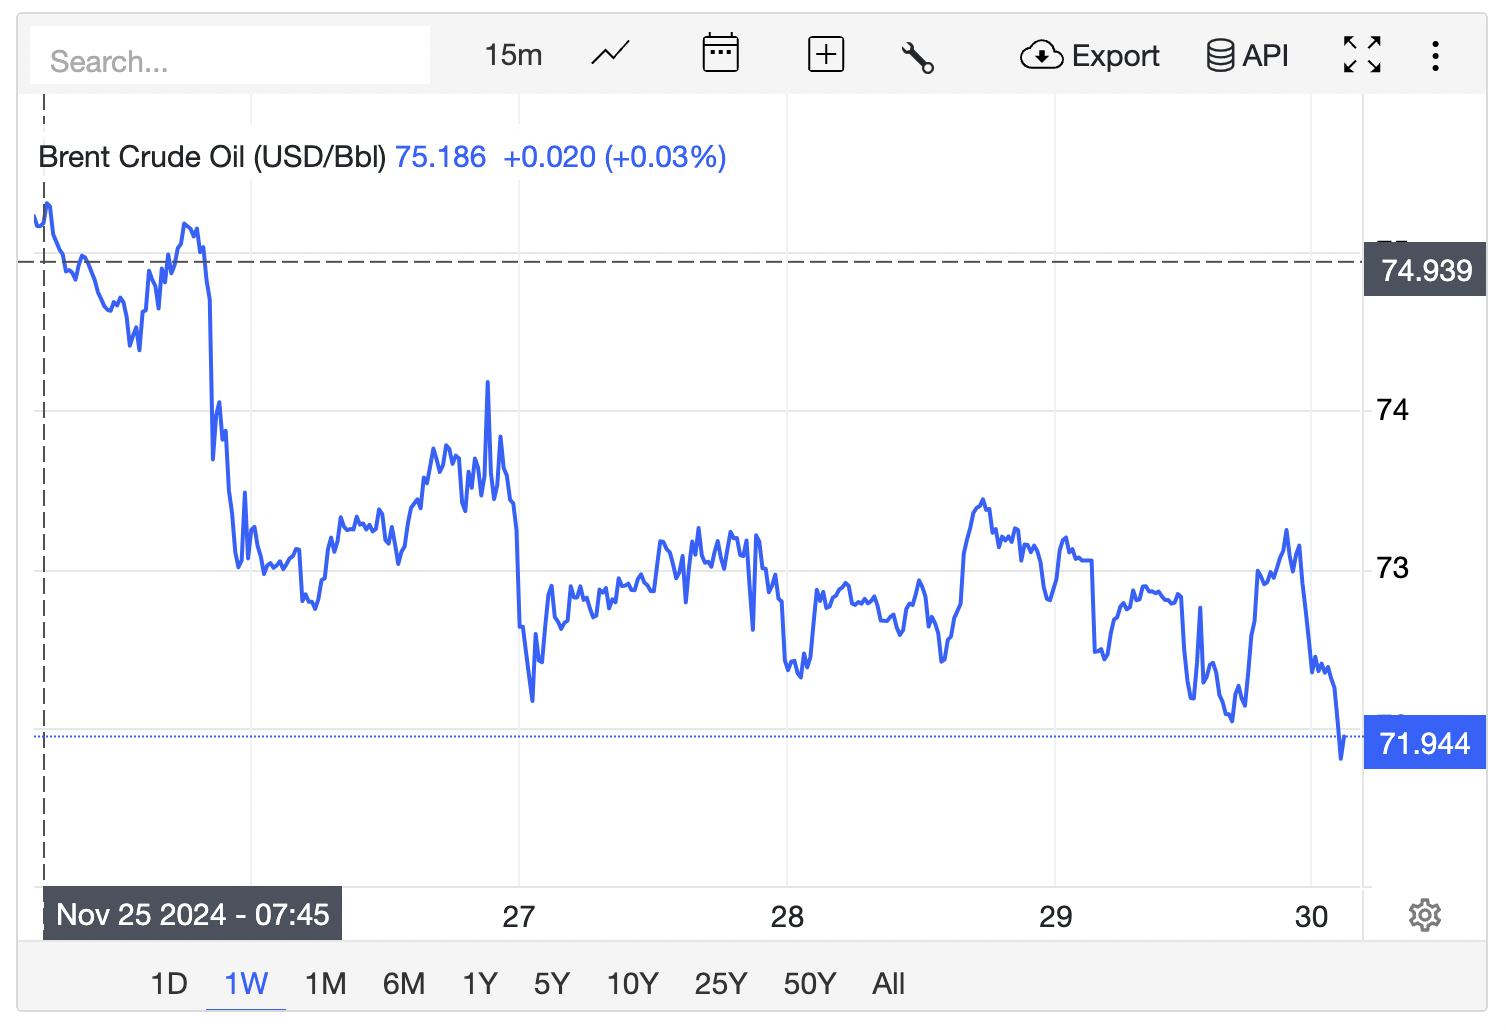The width and height of the screenshot is (1506, 1030).
Task: Select the 1D time range
Action: tap(169, 984)
